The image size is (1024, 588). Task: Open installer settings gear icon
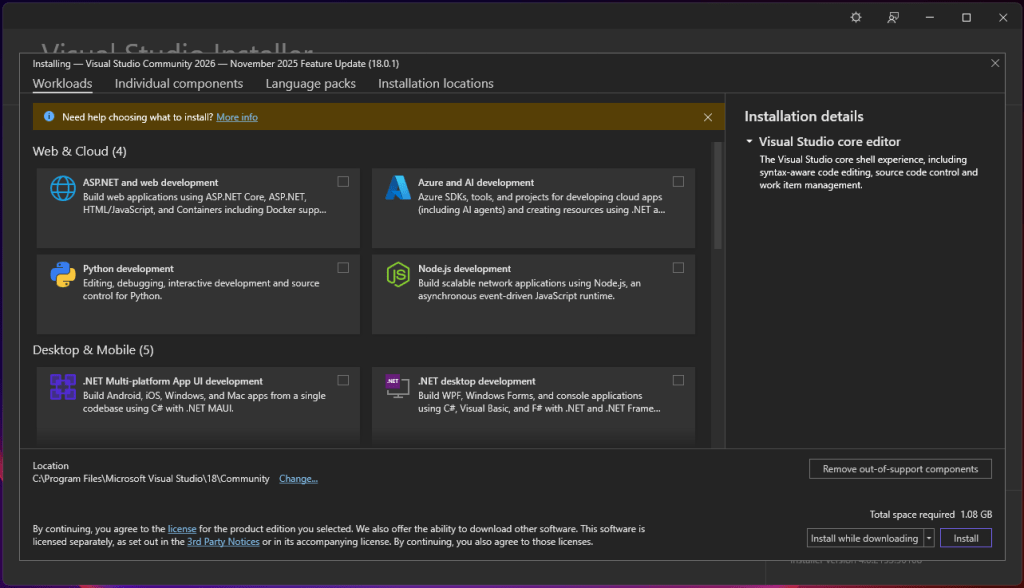click(x=855, y=17)
